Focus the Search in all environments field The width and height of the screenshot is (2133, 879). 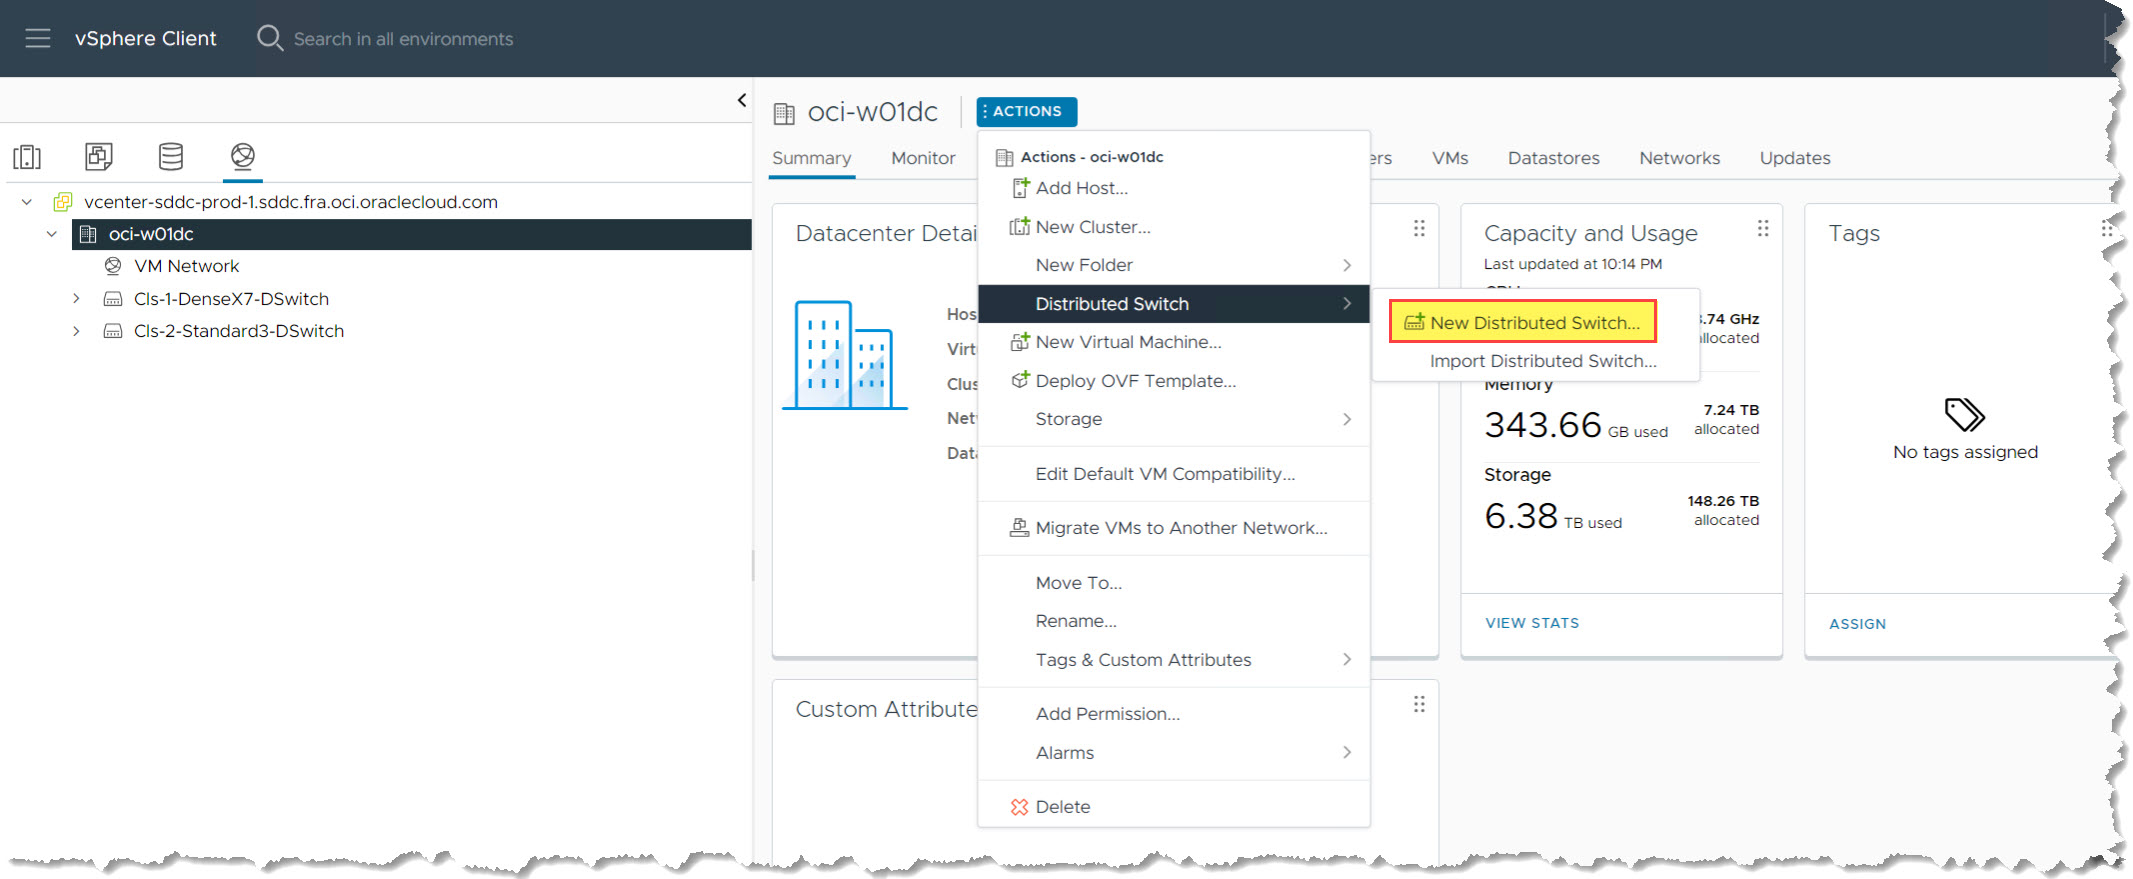(403, 39)
